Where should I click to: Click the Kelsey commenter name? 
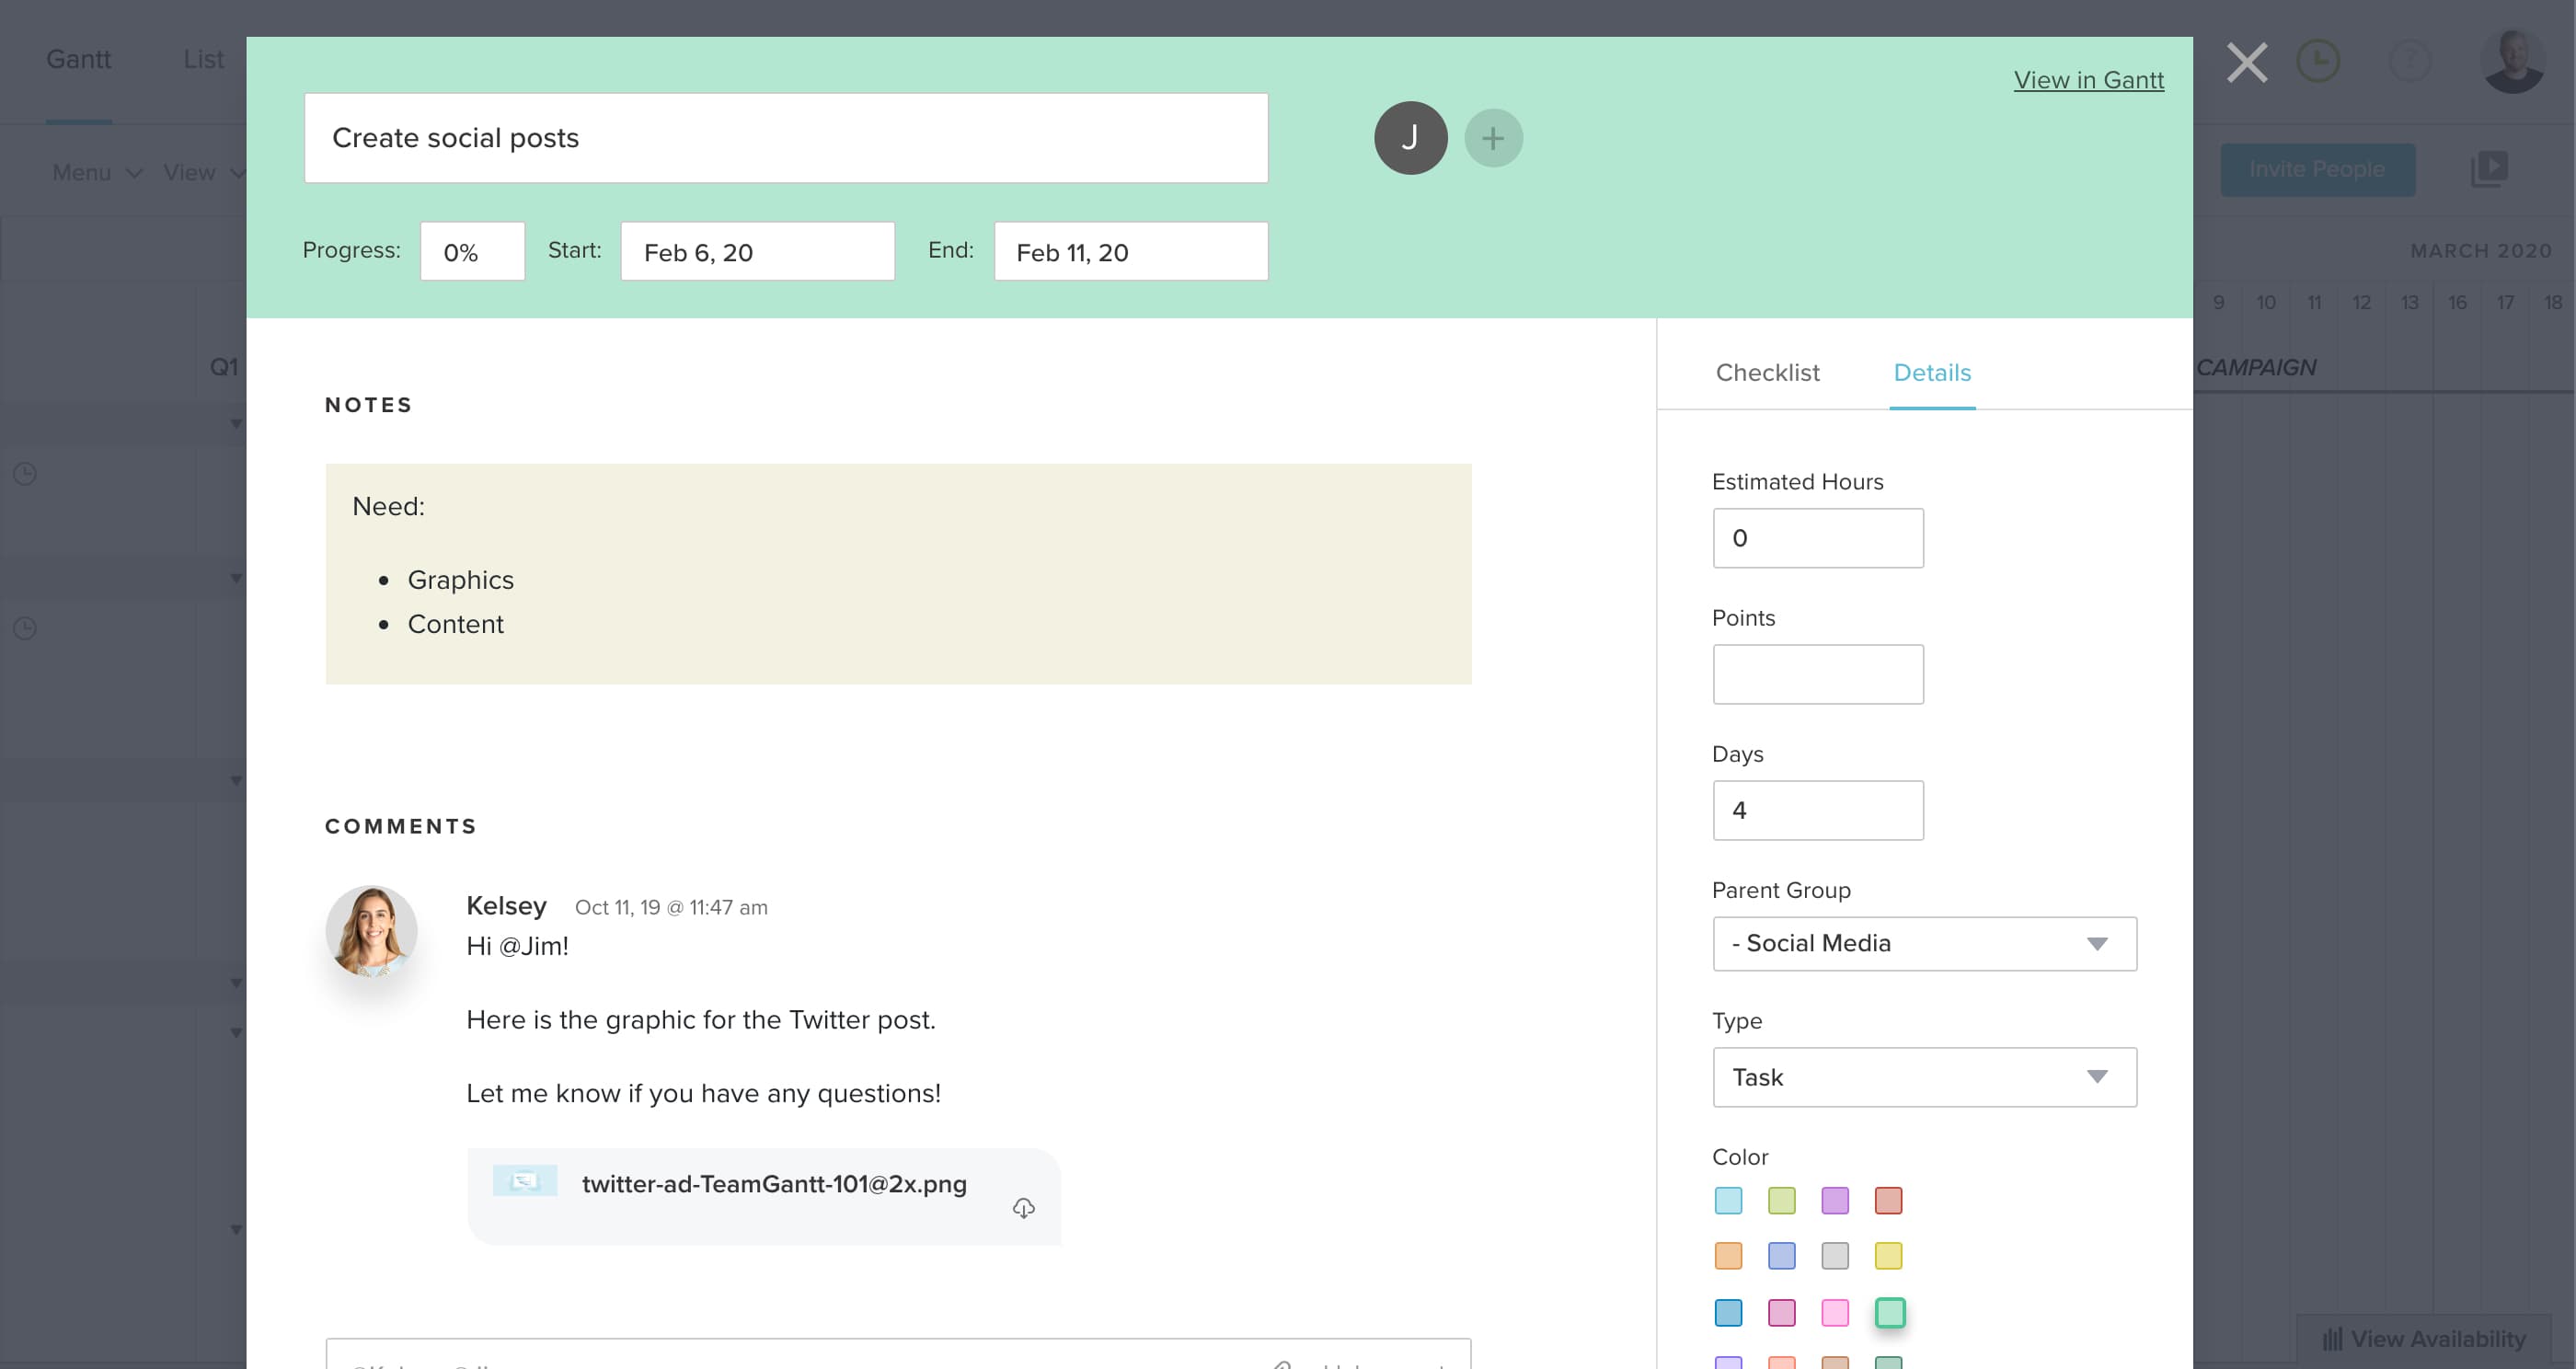pyautogui.click(x=506, y=906)
